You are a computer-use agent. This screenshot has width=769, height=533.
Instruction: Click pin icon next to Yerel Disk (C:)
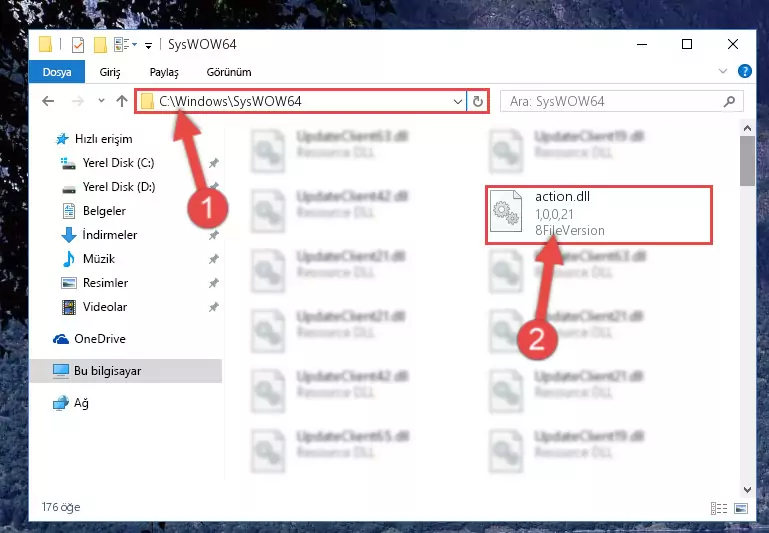tap(213, 163)
